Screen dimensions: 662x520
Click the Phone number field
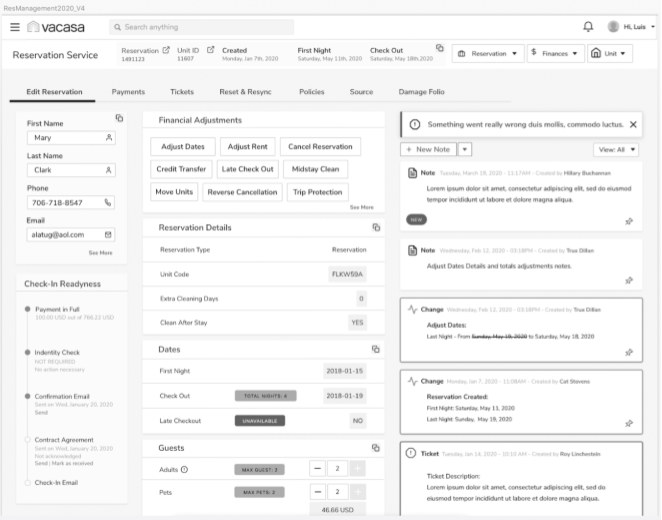71,203
